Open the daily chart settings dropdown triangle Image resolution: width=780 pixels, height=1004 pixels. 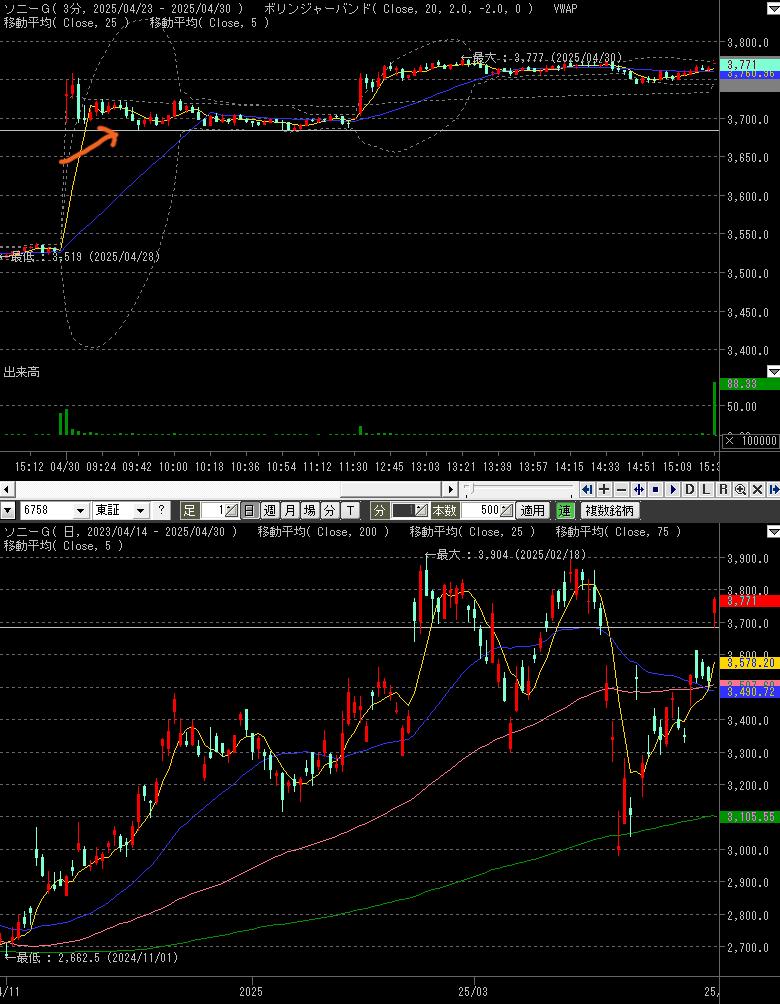click(x=773, y=531)
